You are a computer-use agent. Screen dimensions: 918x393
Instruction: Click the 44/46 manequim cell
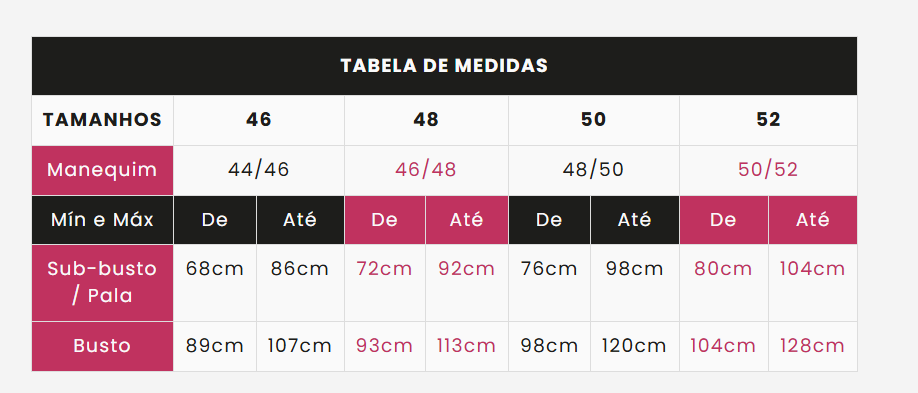coord(259,170)
